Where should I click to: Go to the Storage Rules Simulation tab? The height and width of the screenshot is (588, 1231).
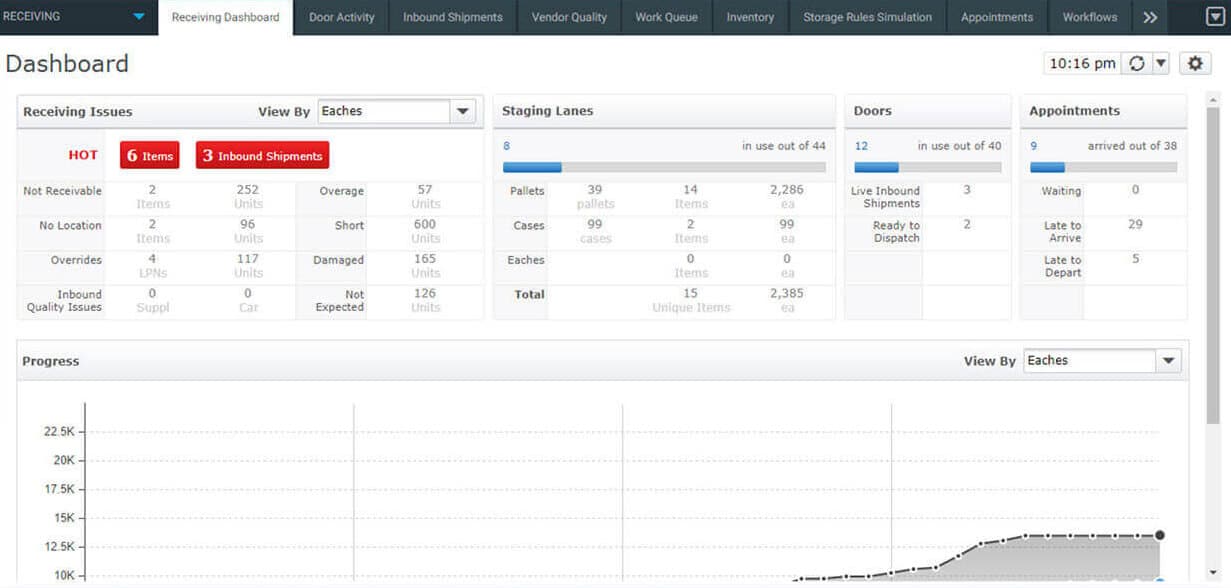click(867, 17)
